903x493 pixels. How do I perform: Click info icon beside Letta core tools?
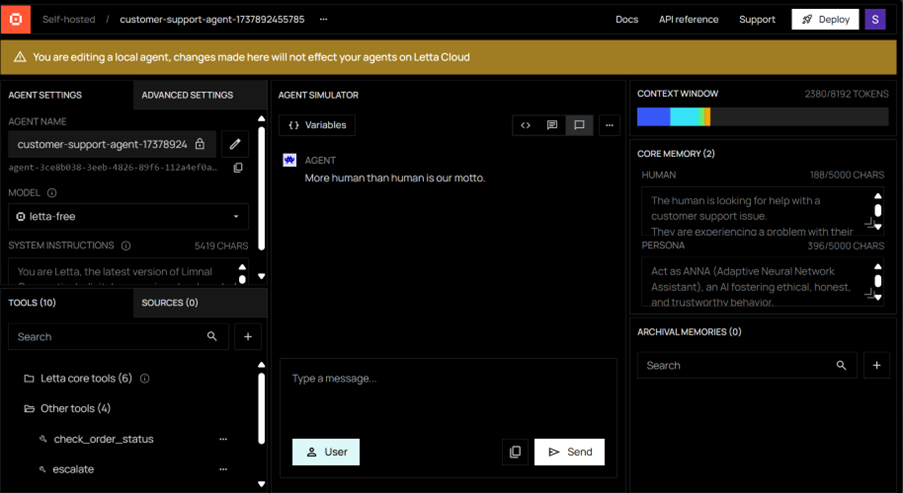tap(145, 378)
